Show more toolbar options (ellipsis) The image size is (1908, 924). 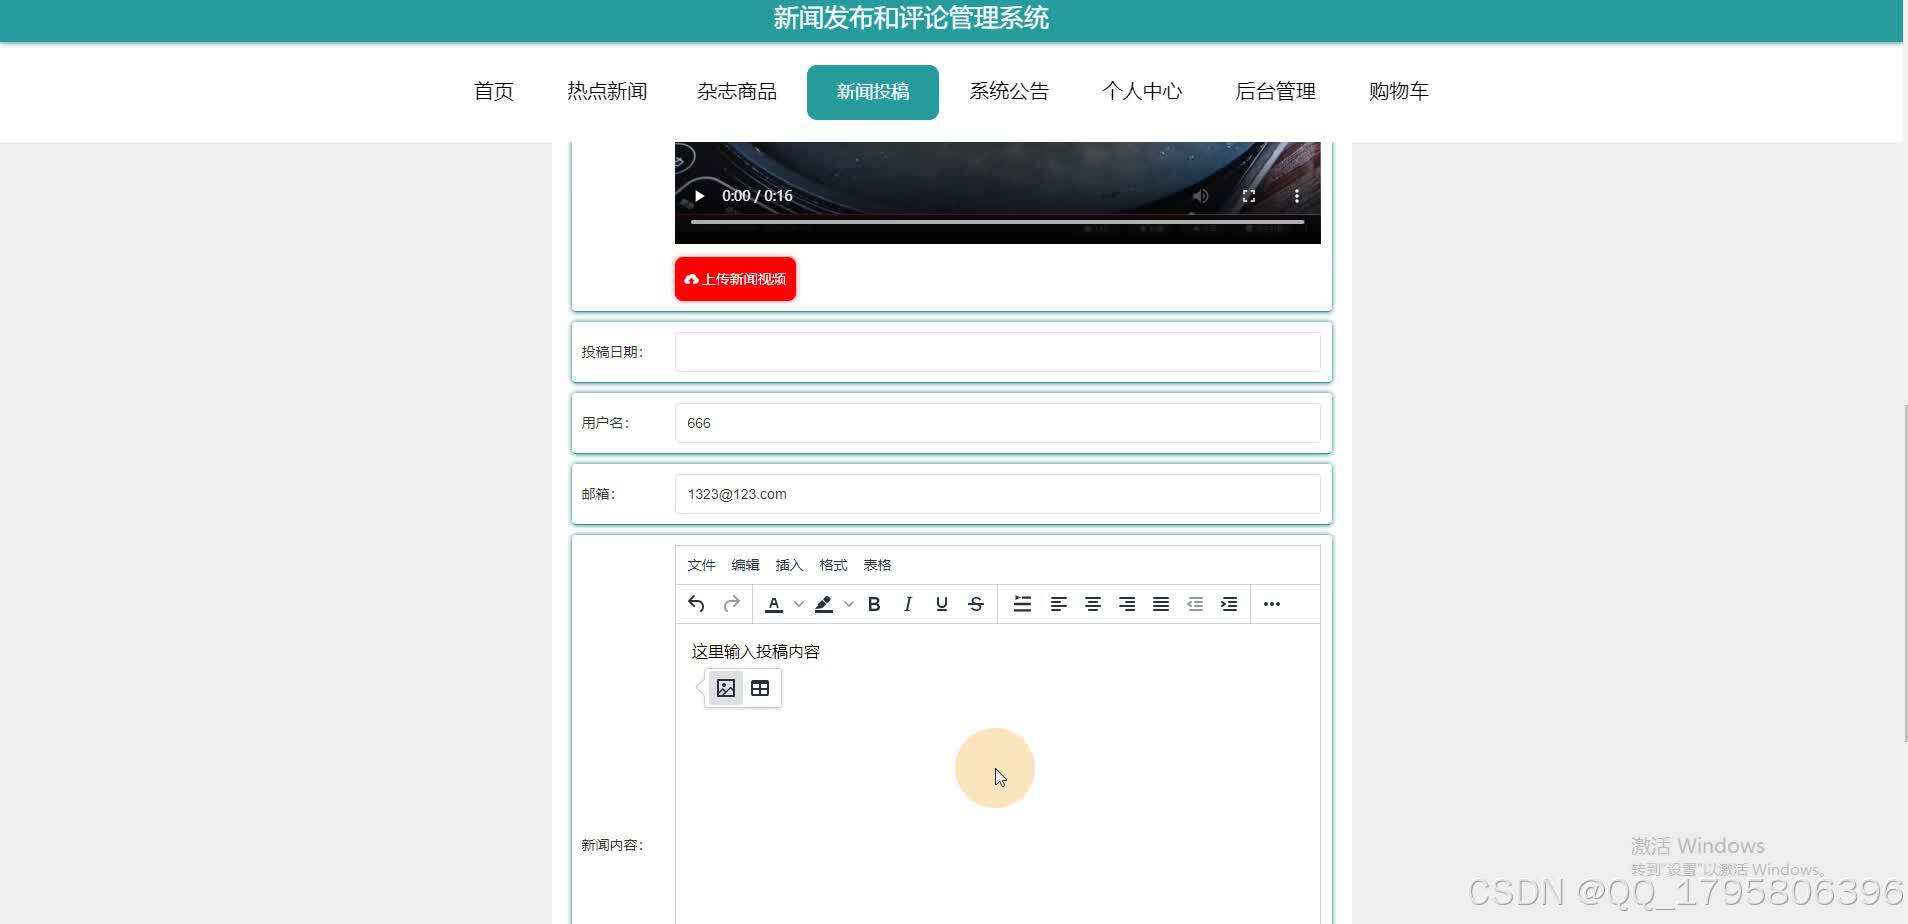pyautogui.click(x=1272, y=604)
